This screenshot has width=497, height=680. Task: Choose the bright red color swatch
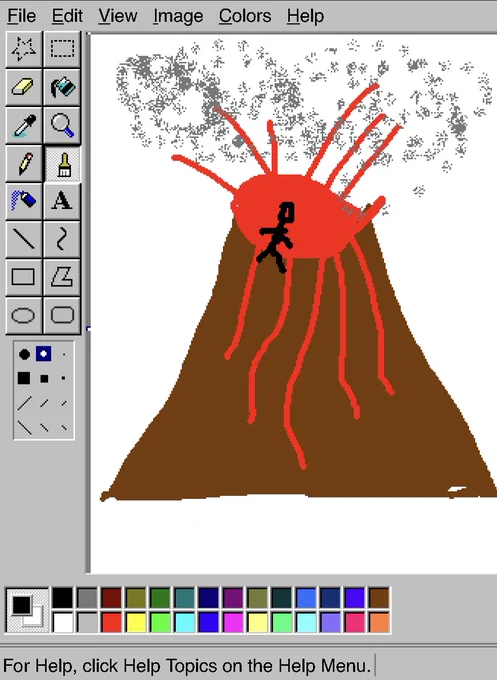(111, 622)
